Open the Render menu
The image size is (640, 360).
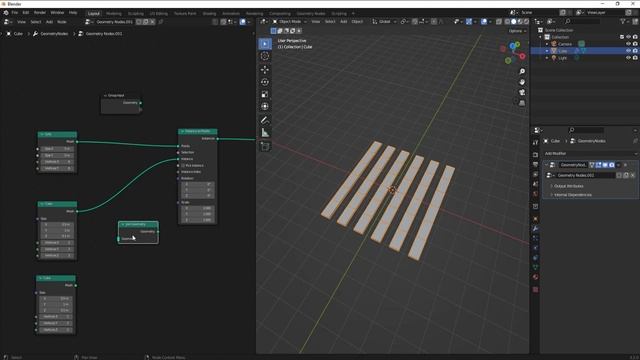[x=40, y=13]
